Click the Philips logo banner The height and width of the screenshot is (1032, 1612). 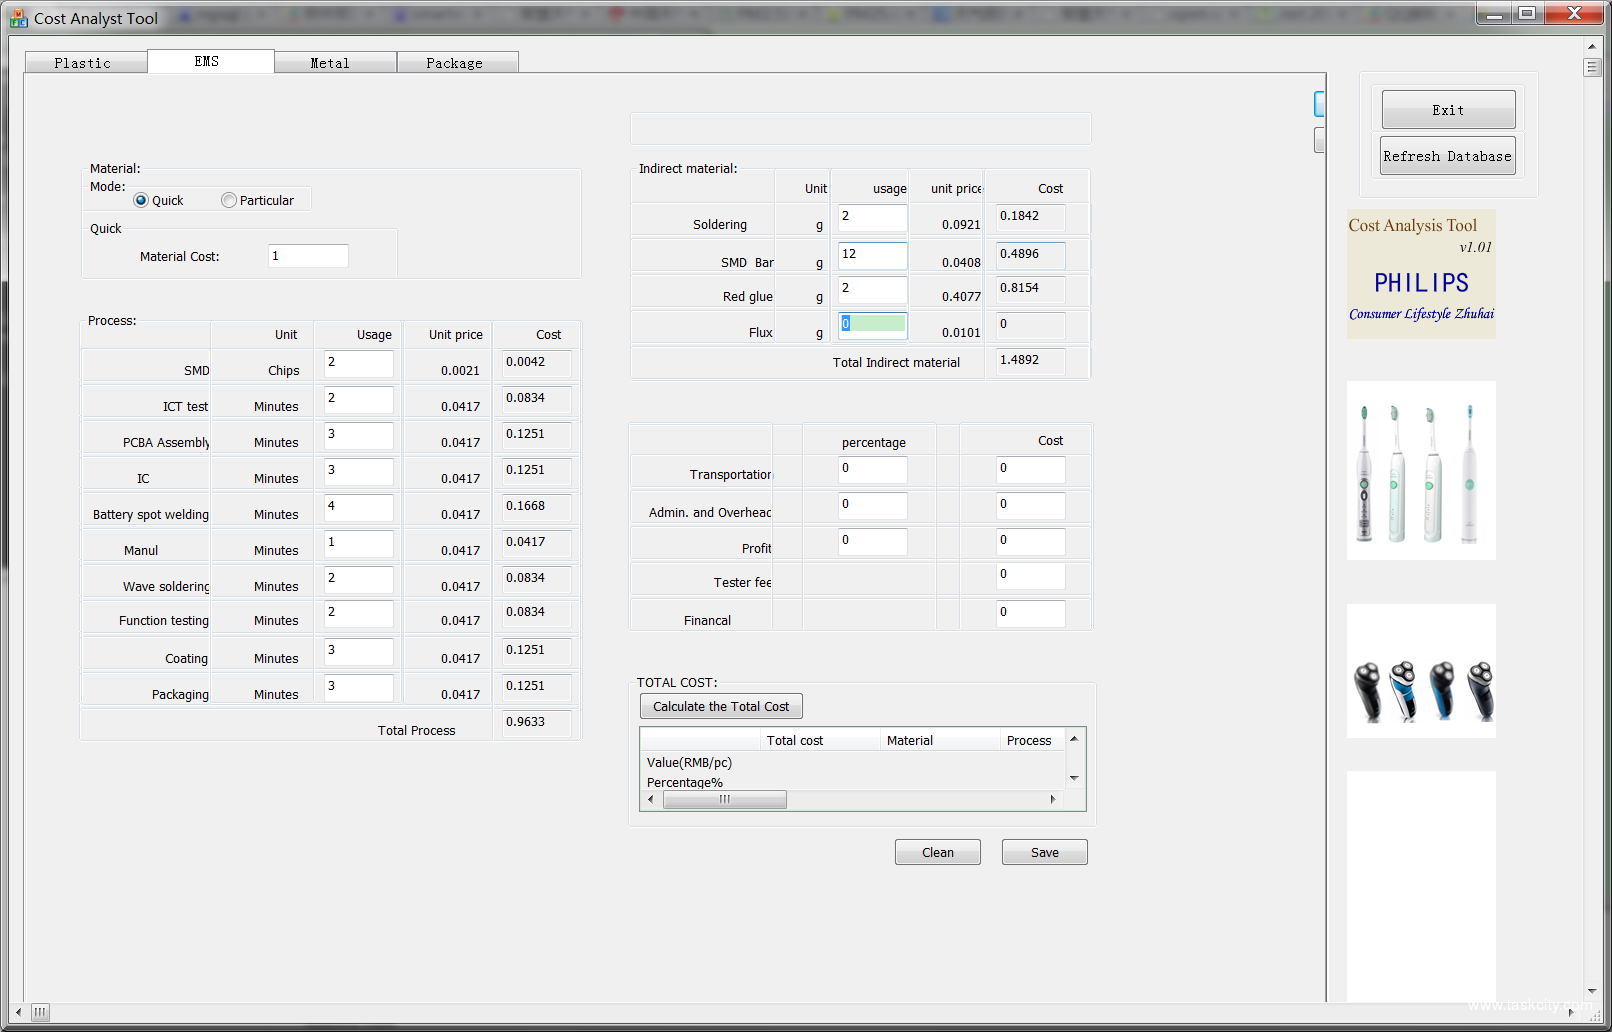[x=1421, y=274]
